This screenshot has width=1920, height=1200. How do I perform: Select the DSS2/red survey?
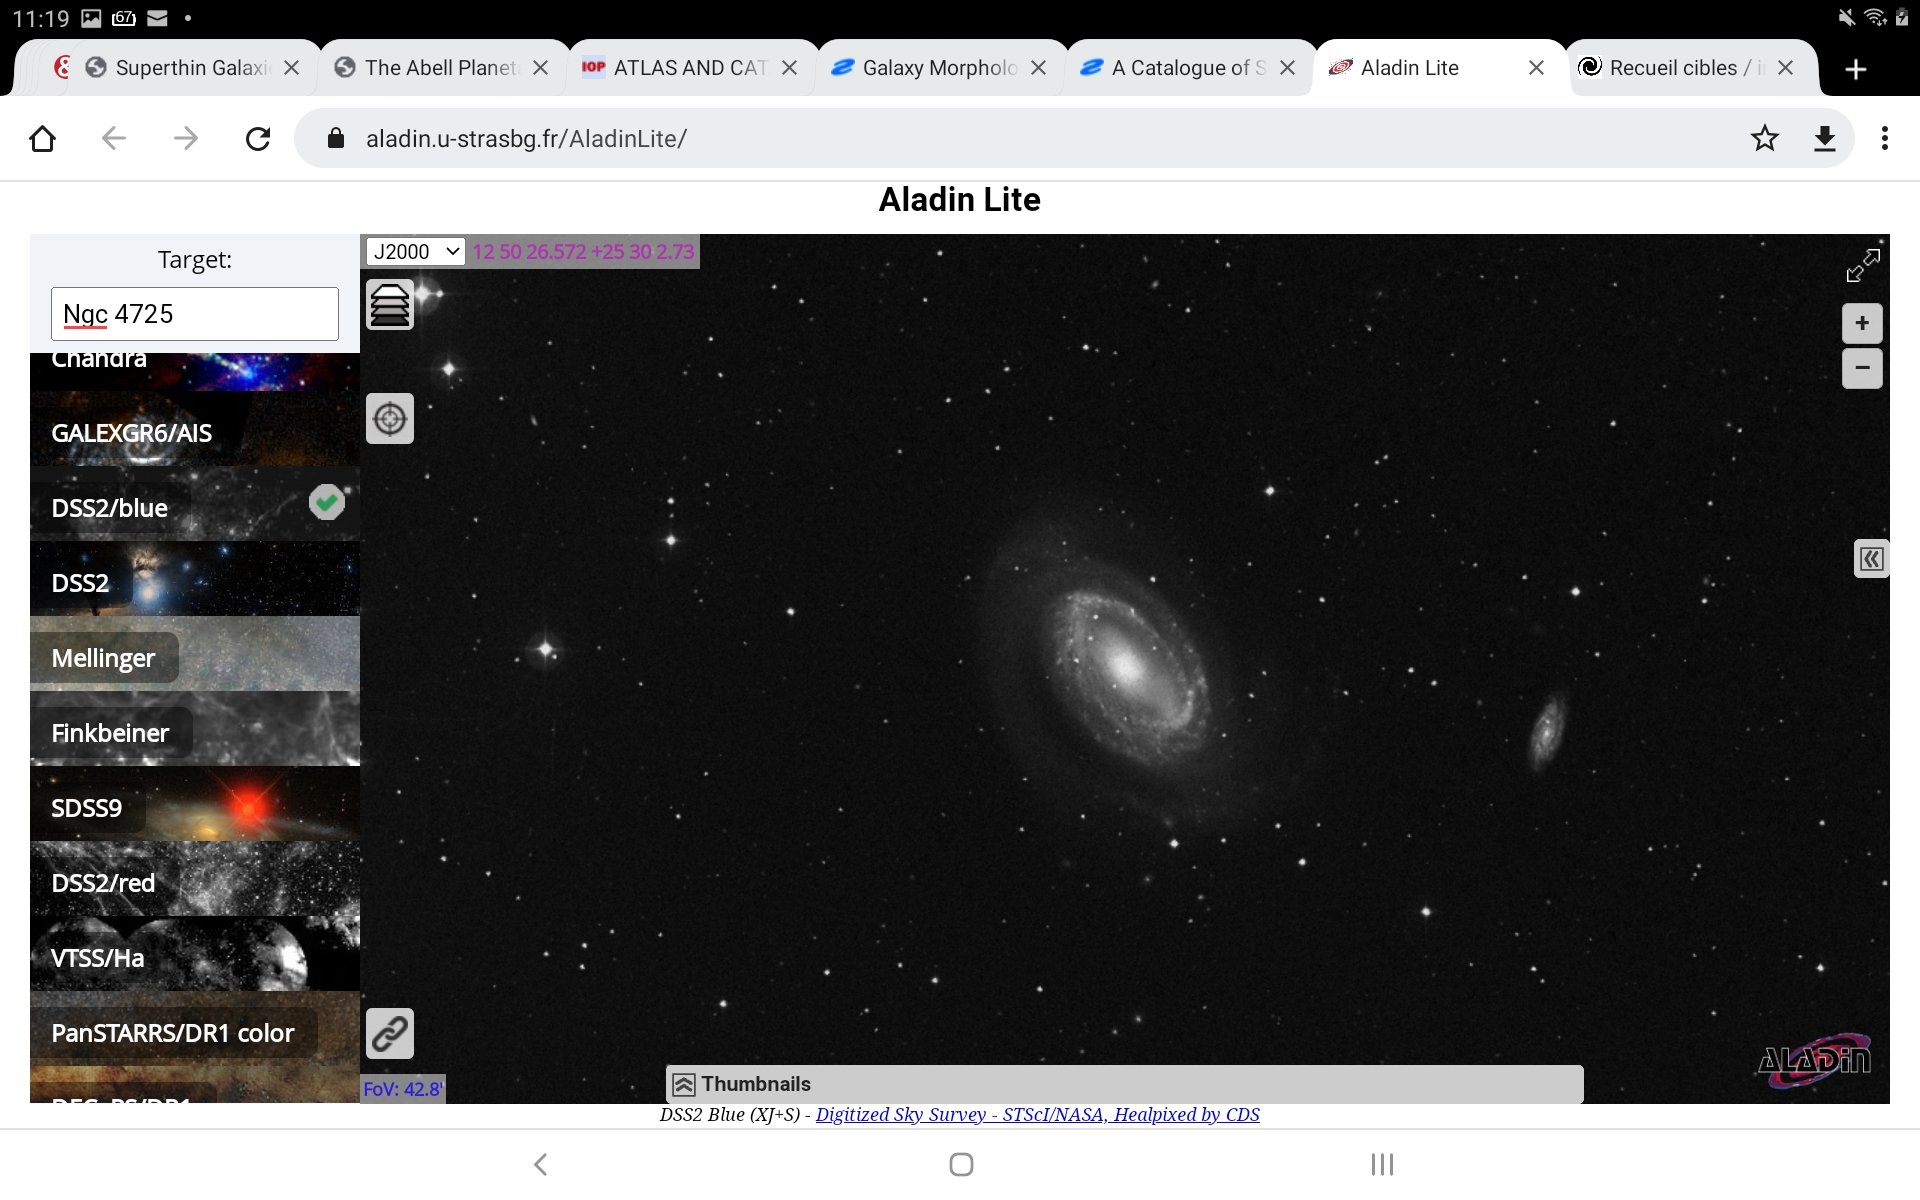click(x=195, y=879)
